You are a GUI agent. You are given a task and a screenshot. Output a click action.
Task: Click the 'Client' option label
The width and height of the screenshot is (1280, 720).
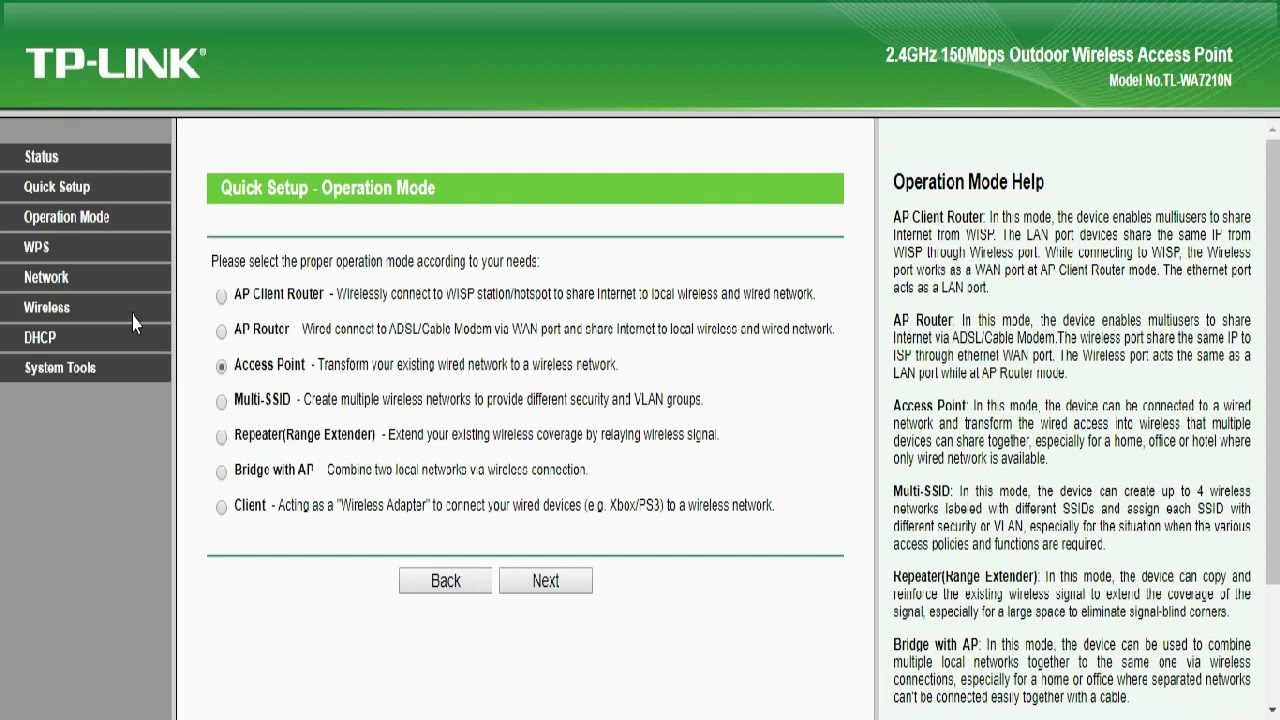tap(250, 505)
